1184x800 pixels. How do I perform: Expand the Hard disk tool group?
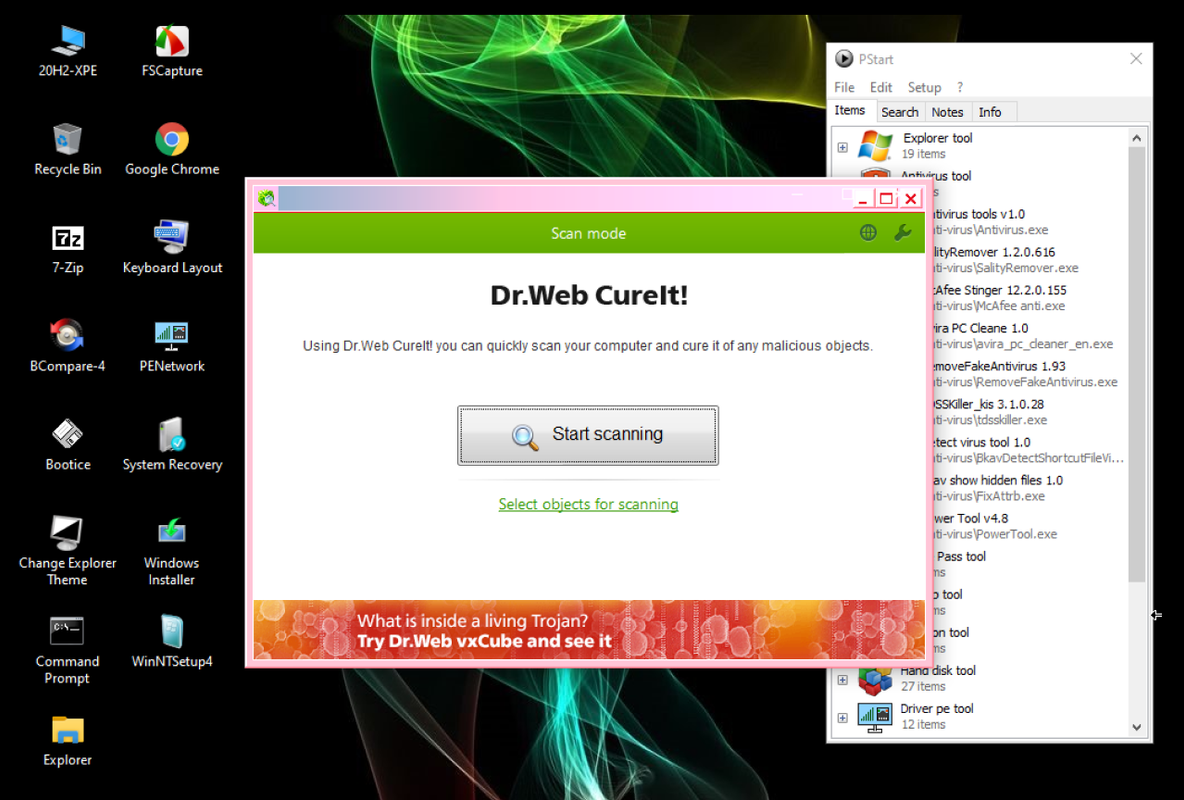[843, 680]
